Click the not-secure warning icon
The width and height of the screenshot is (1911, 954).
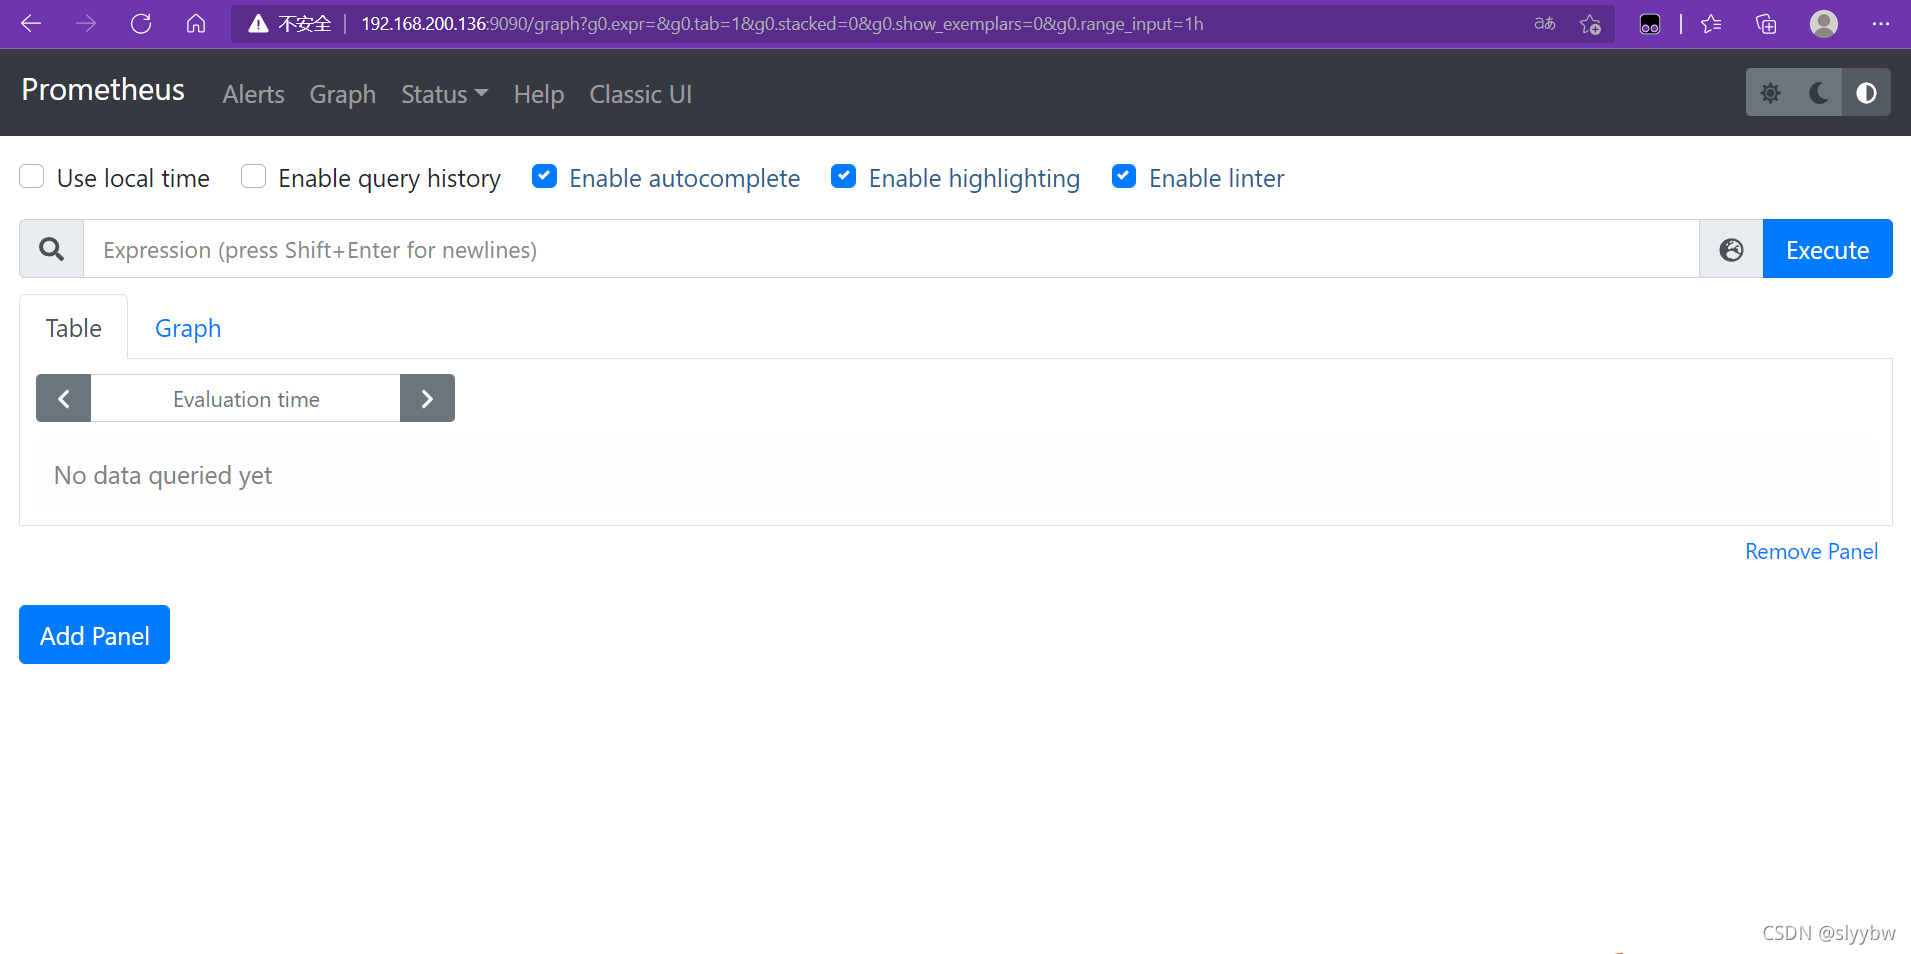[259, 24]
